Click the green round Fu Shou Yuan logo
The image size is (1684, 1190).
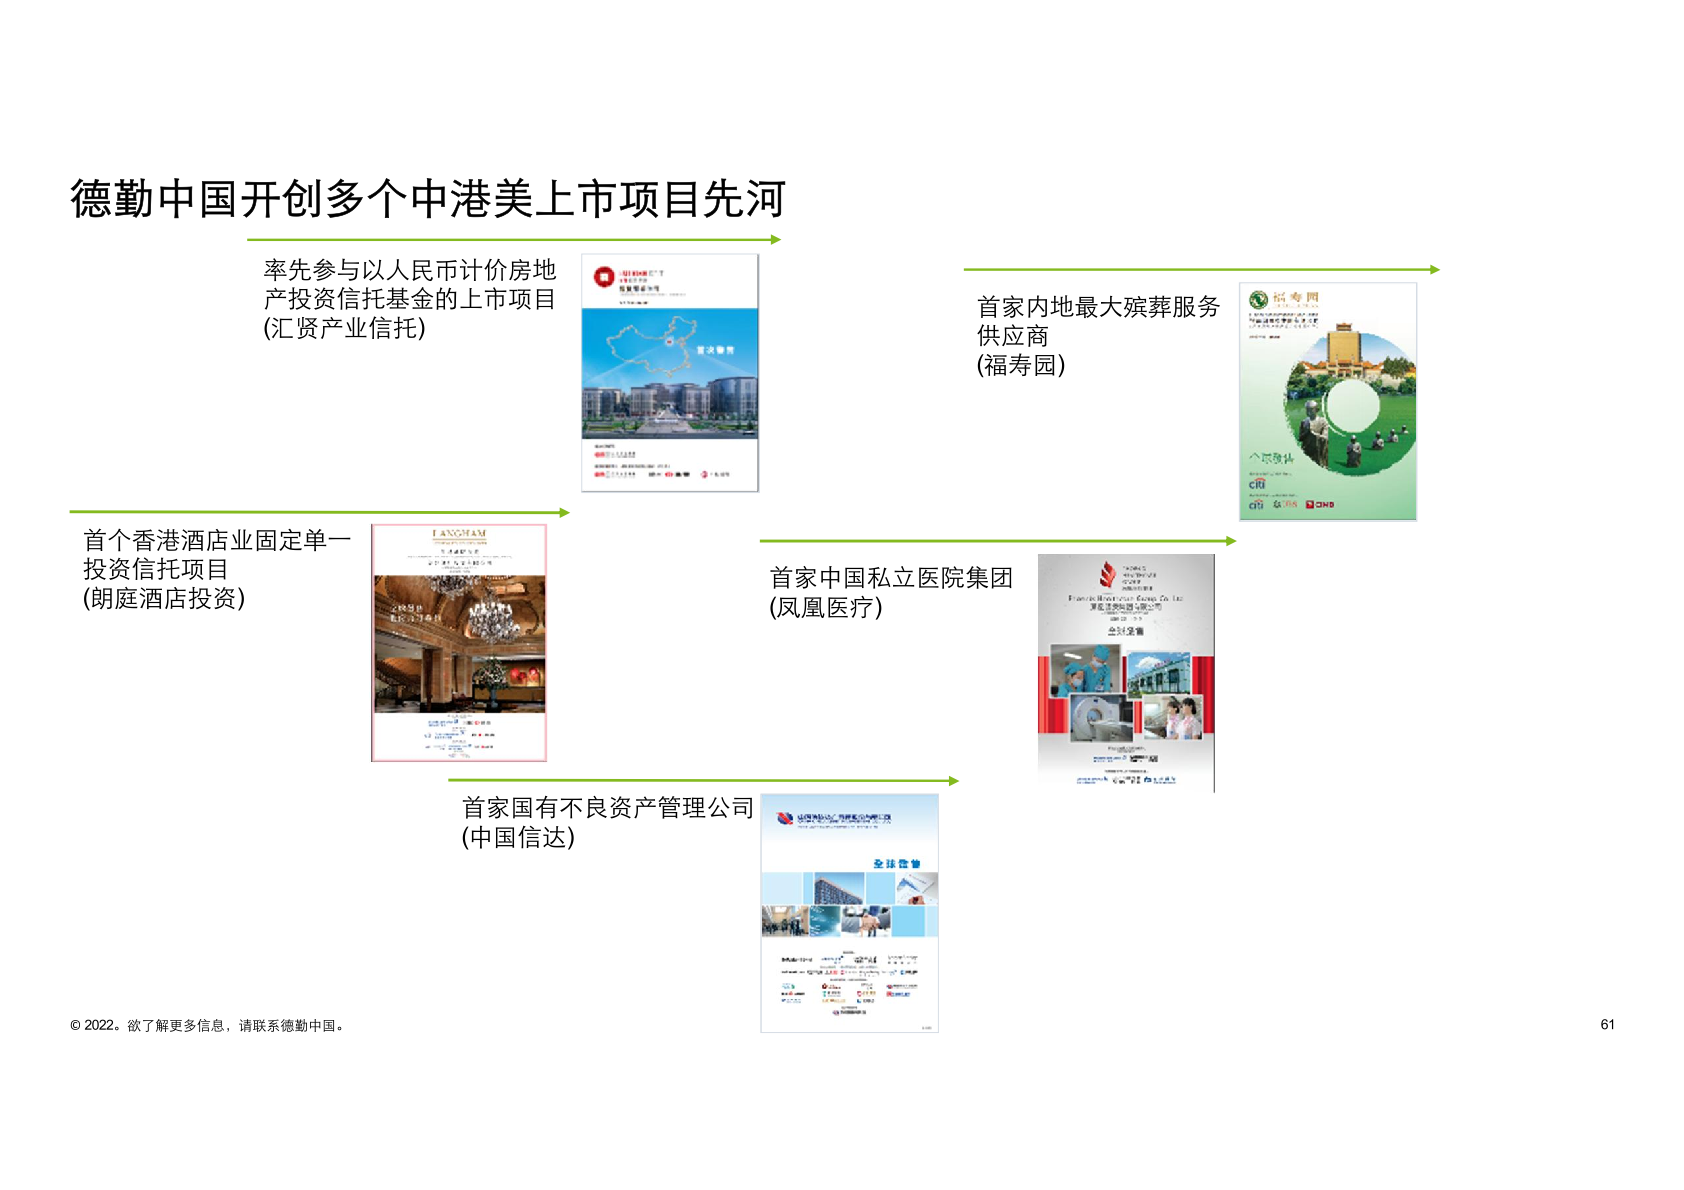(1258, 299)
